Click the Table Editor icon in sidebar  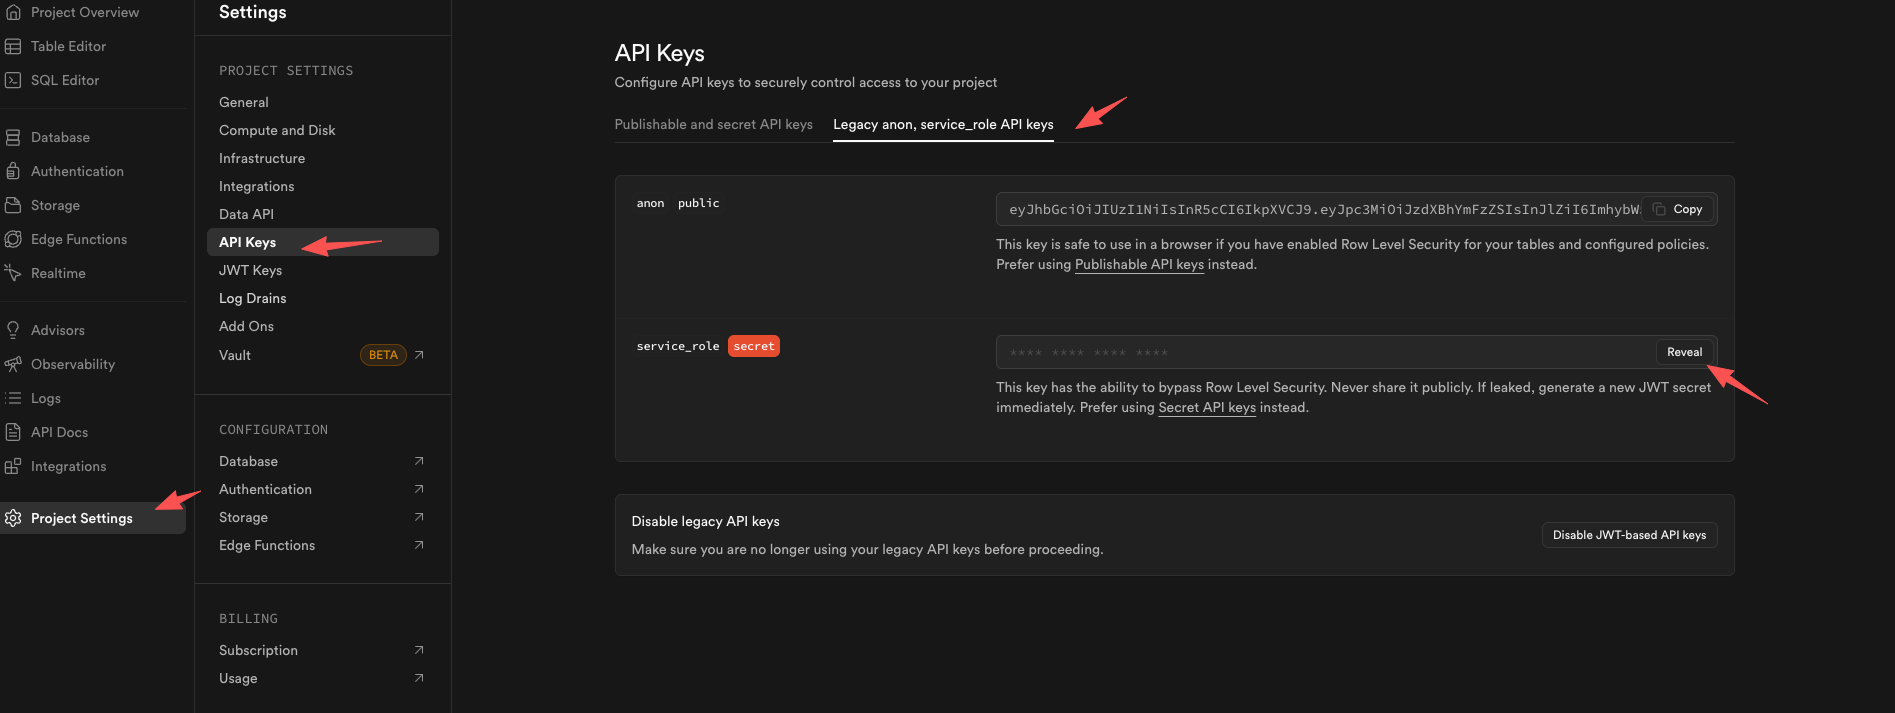point(13,47)
